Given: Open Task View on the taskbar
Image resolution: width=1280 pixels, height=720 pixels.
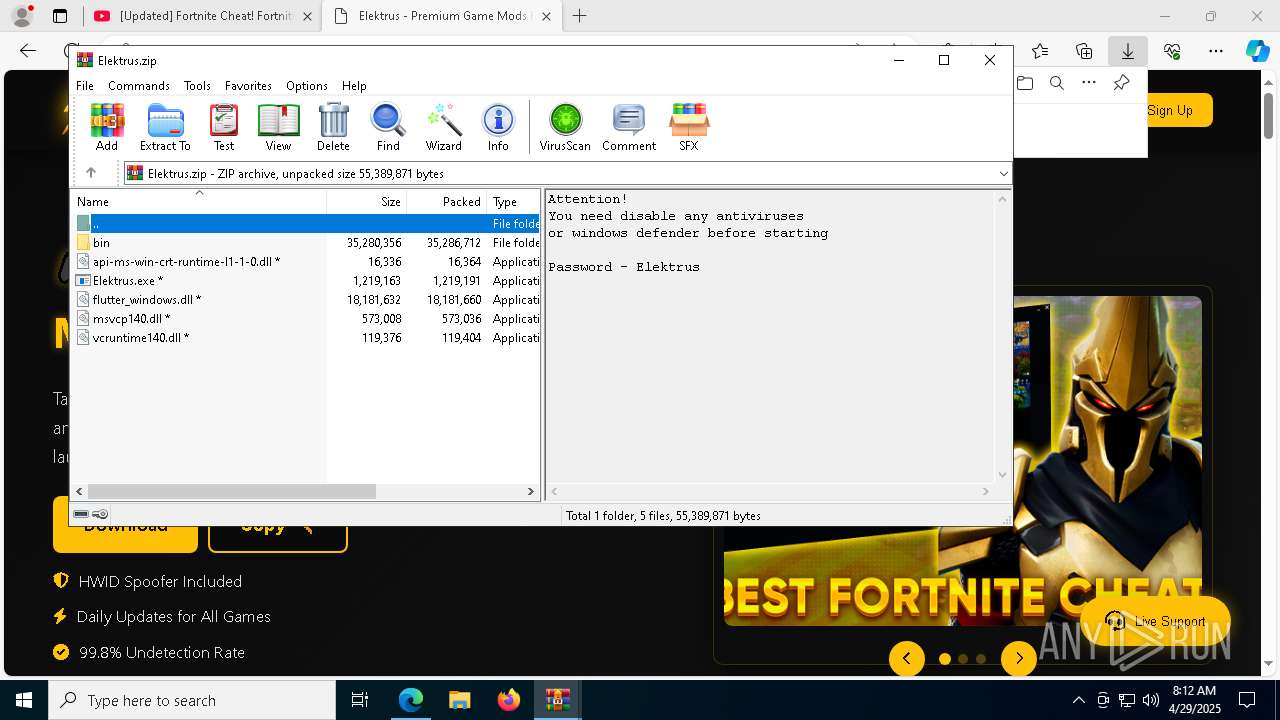Looking at the screenshot, I should coord(360,700).
